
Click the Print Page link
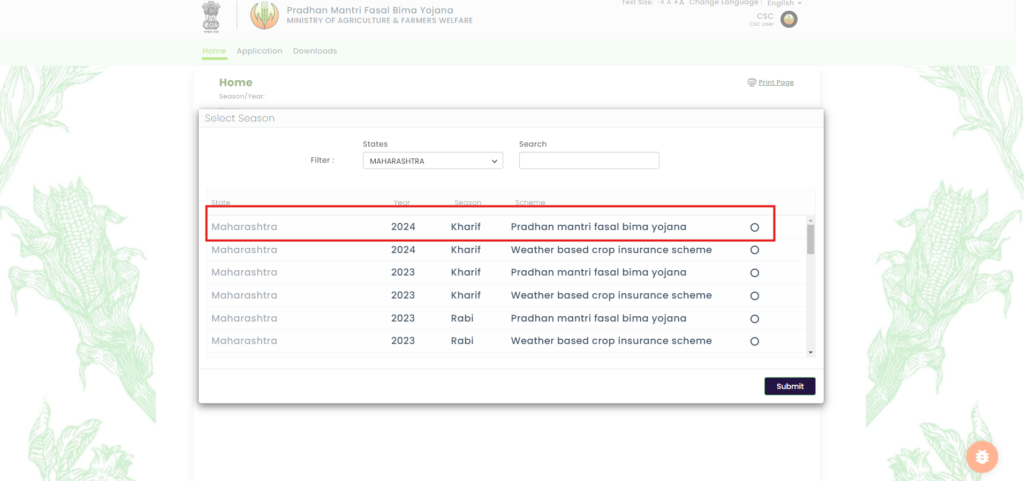click(x=776, y=82)
